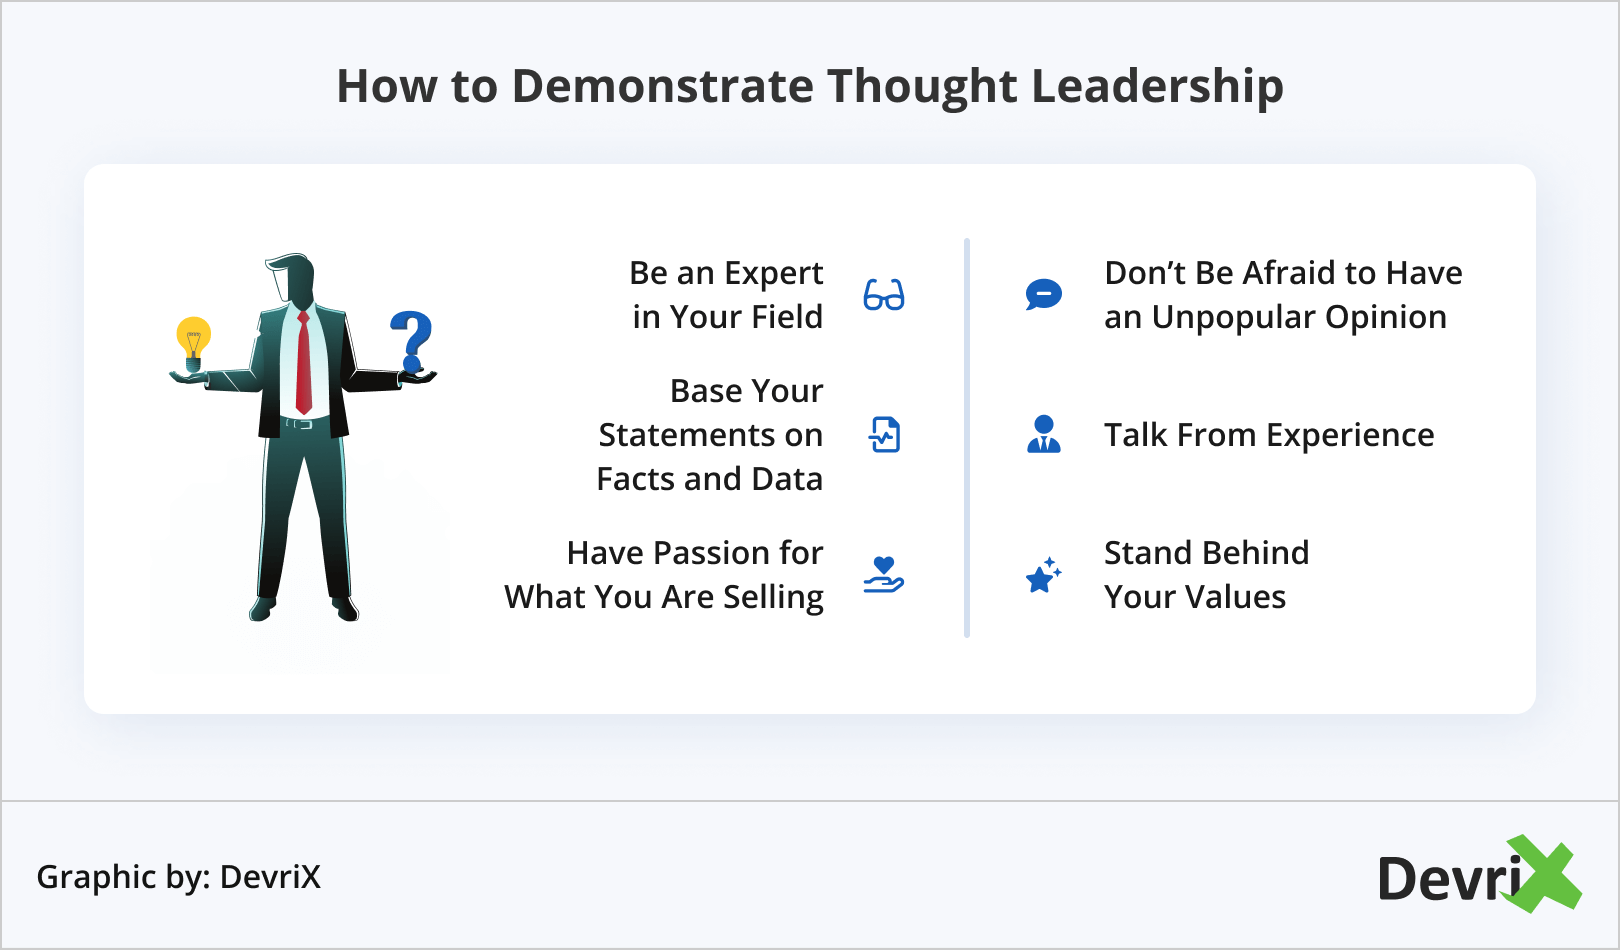Screen dimensions: 1620x950
Task: Click Stand Behind Your Values text
Action: click(1206, 575)
